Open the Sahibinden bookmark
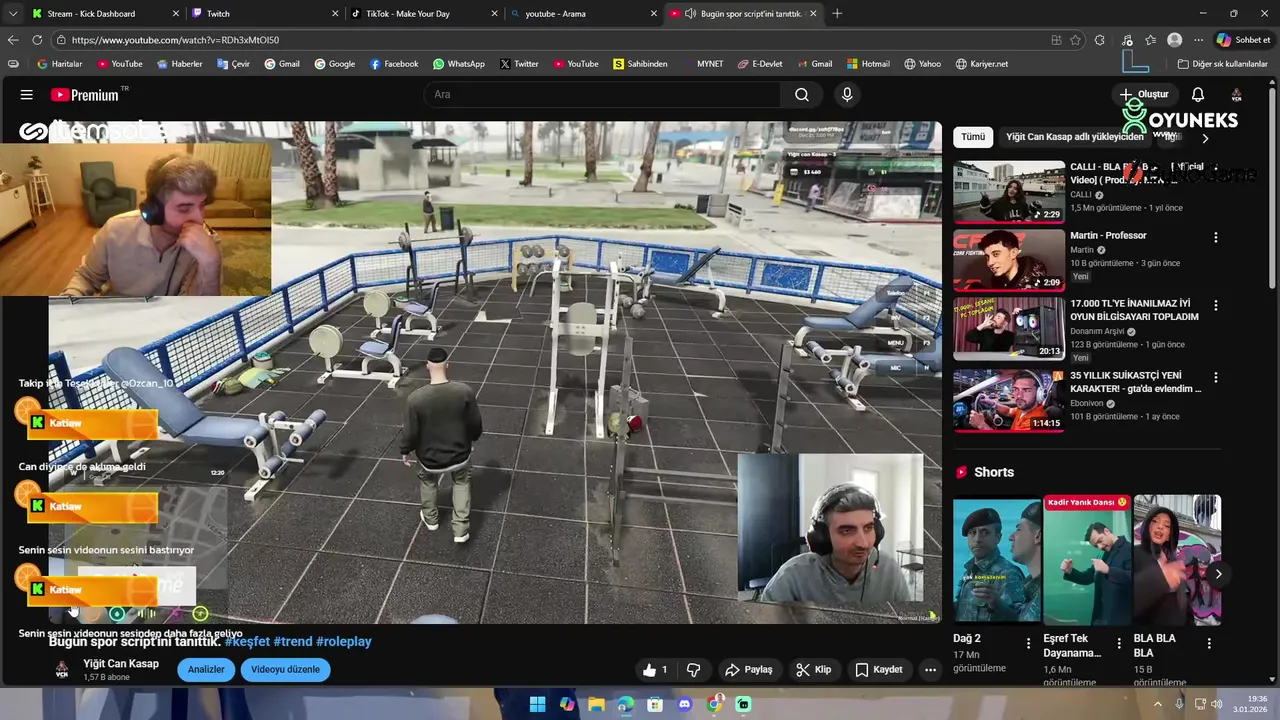Image resolution: width=1280 pixels, height=720 pixels. click(640, 64)
